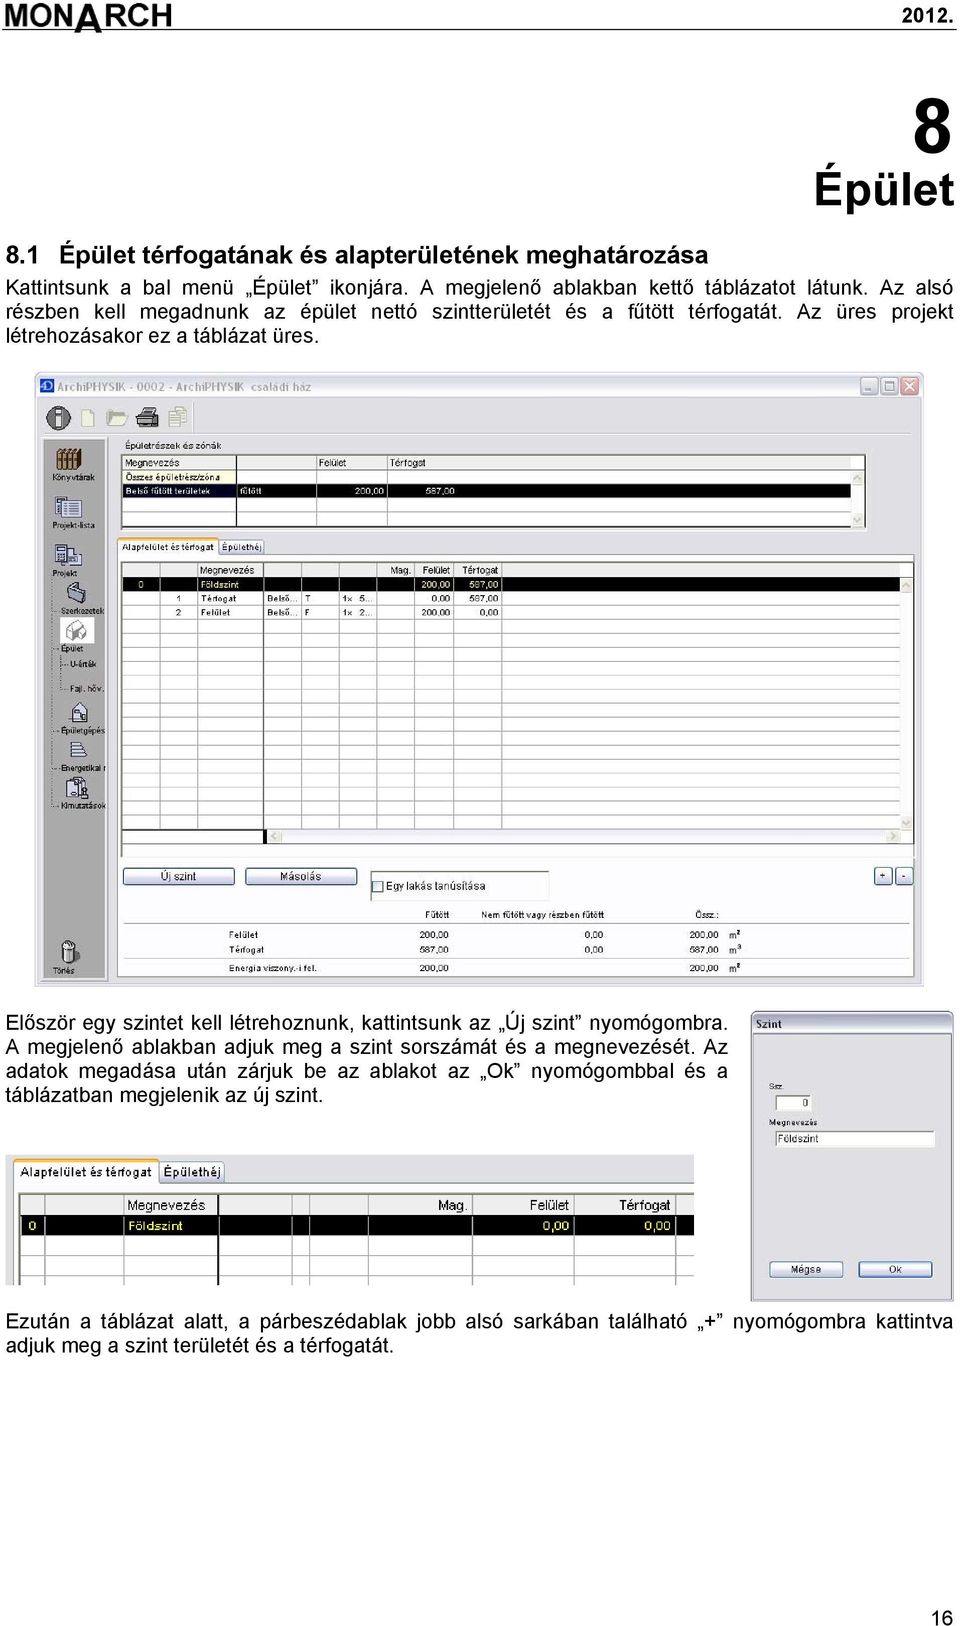The width and height of the screenshot is (960, 1626).
Task: Click the new blank document toolbar icon
Action: (x=88, y=417)
